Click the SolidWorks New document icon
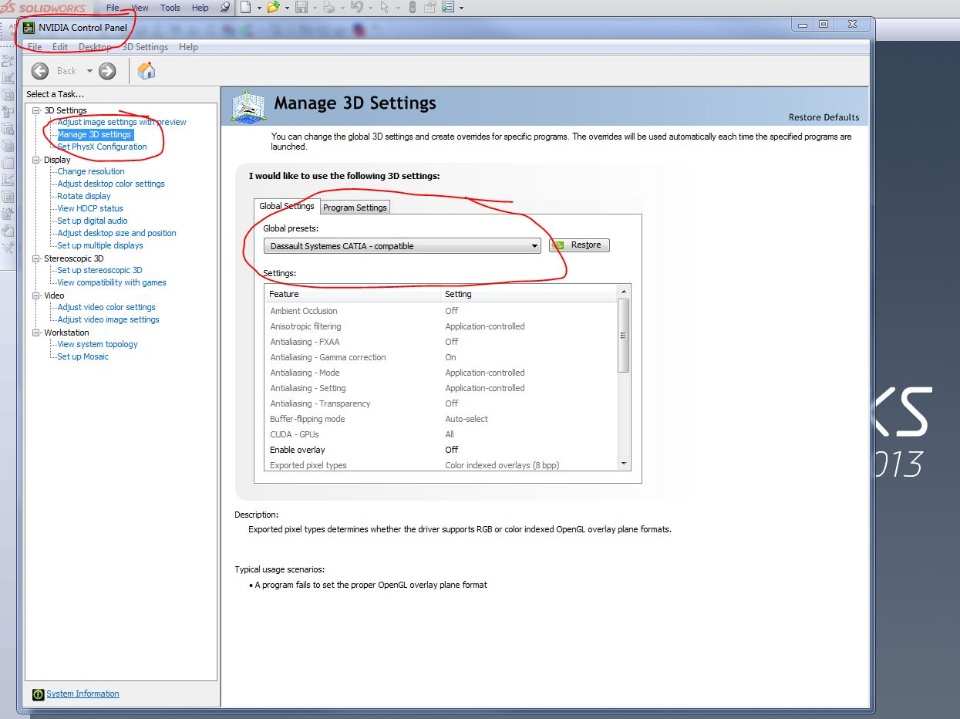This screenshot has width=960, height=719. (x=246, y=7)
